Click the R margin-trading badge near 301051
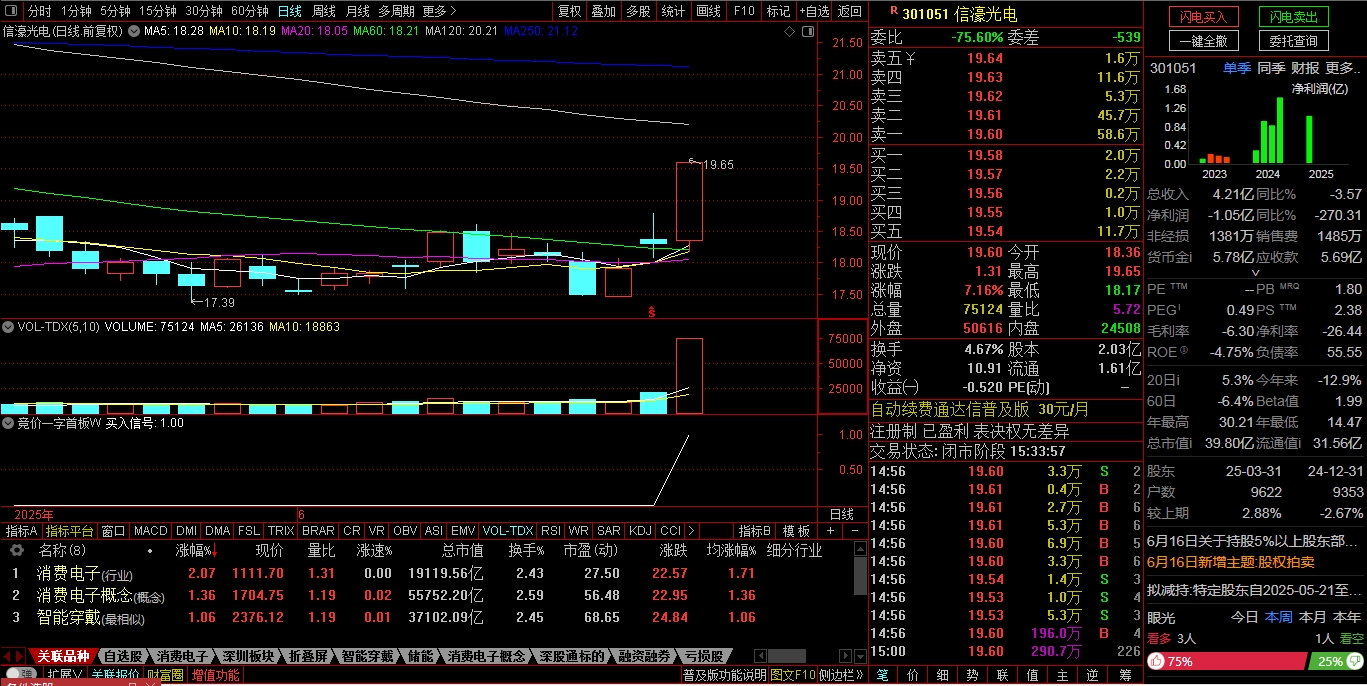Screen dimensions: 1367x686 click(893, 10)
